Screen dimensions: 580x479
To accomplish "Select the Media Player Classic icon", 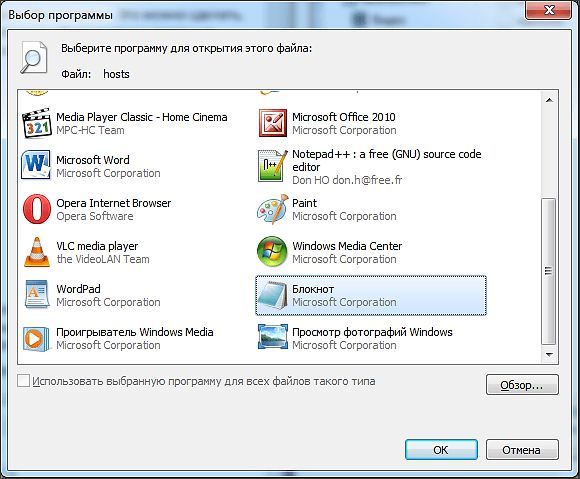I will tap(36, 123).
